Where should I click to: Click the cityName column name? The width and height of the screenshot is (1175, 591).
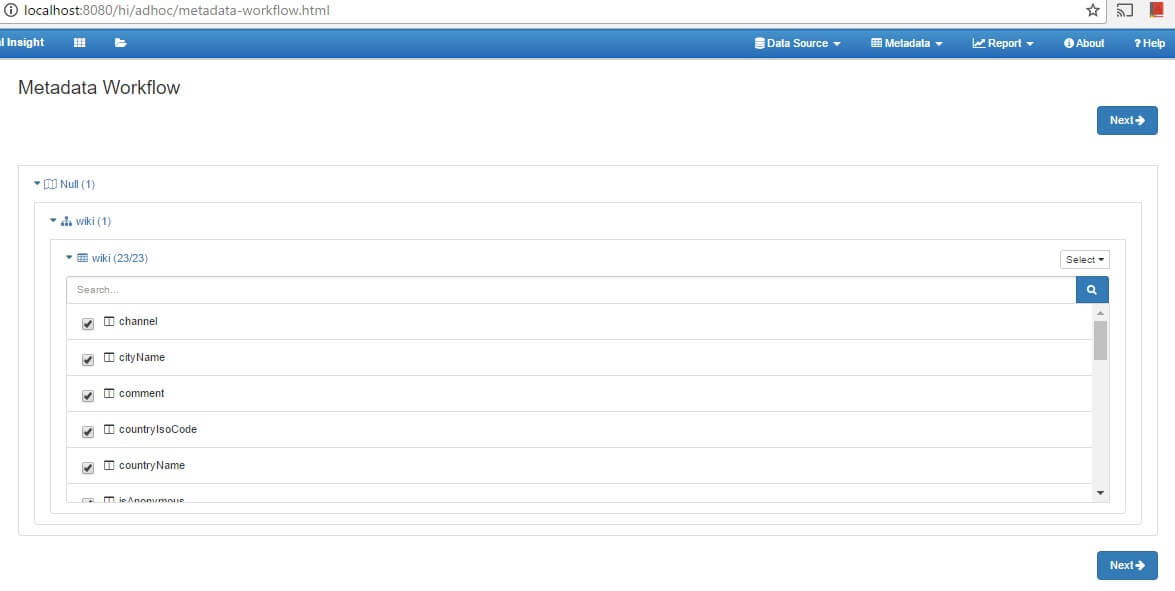click(142, 357)
